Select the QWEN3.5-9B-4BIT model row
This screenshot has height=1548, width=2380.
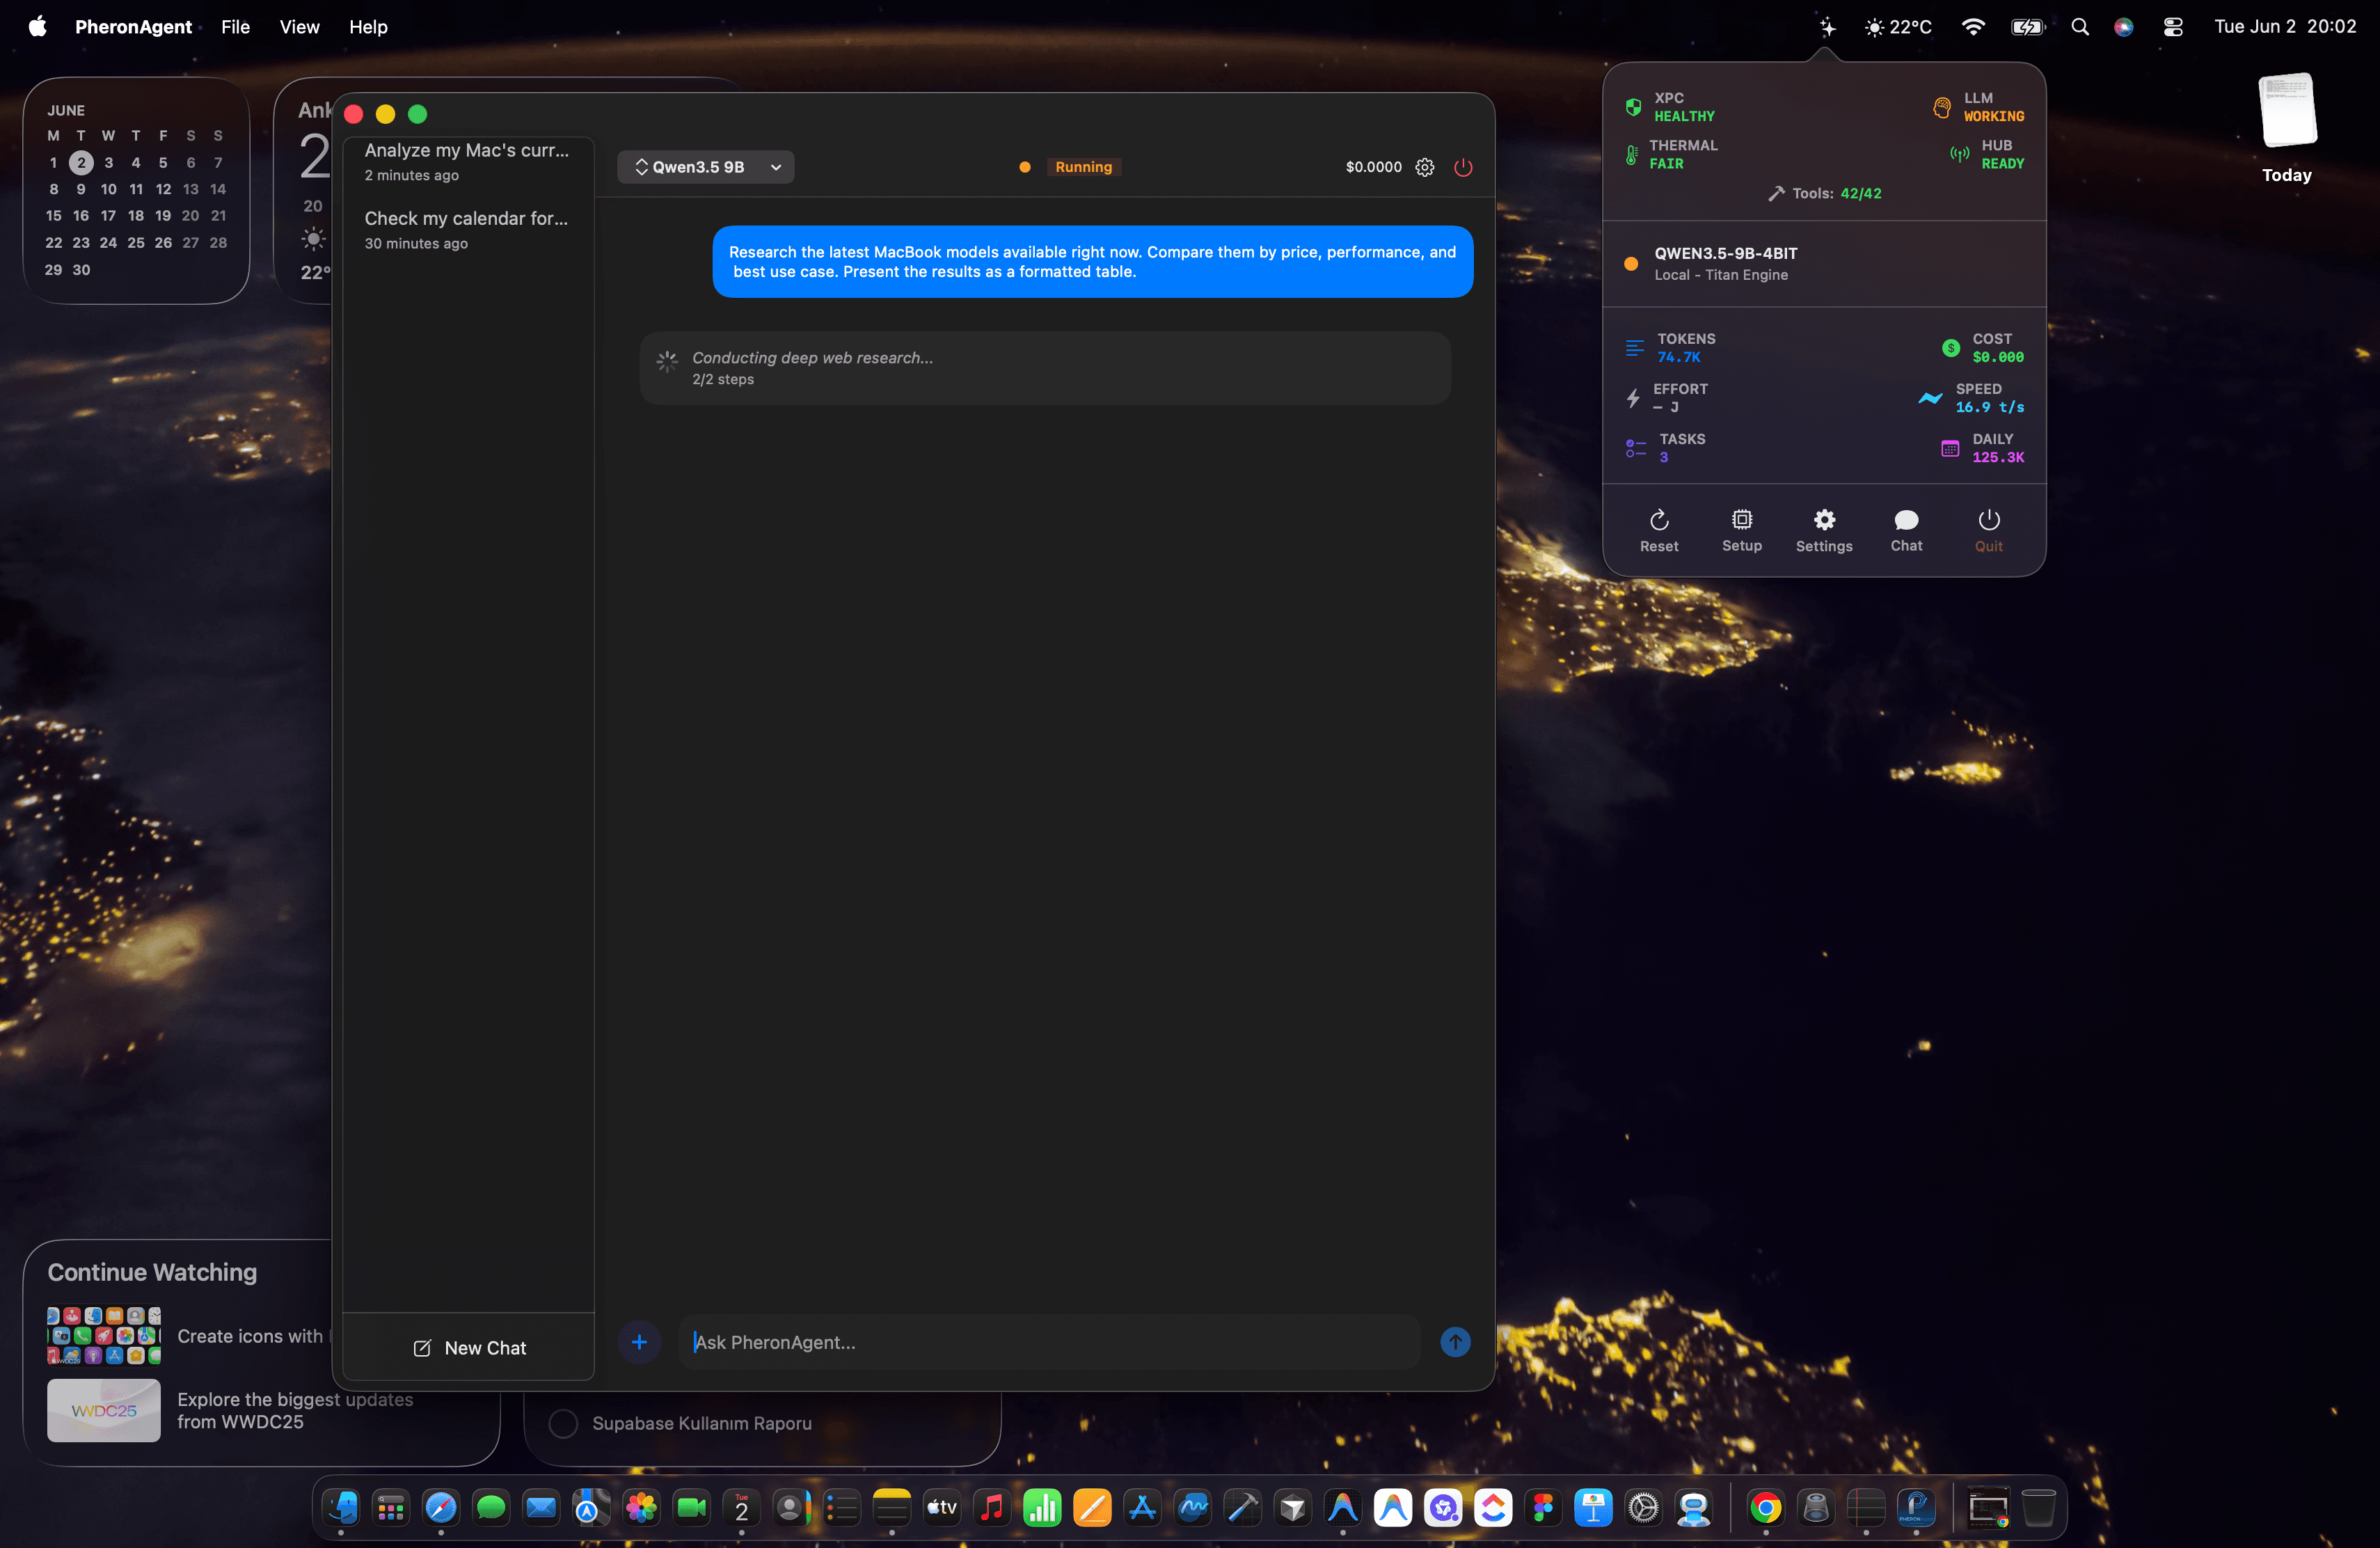[1823, 264]
